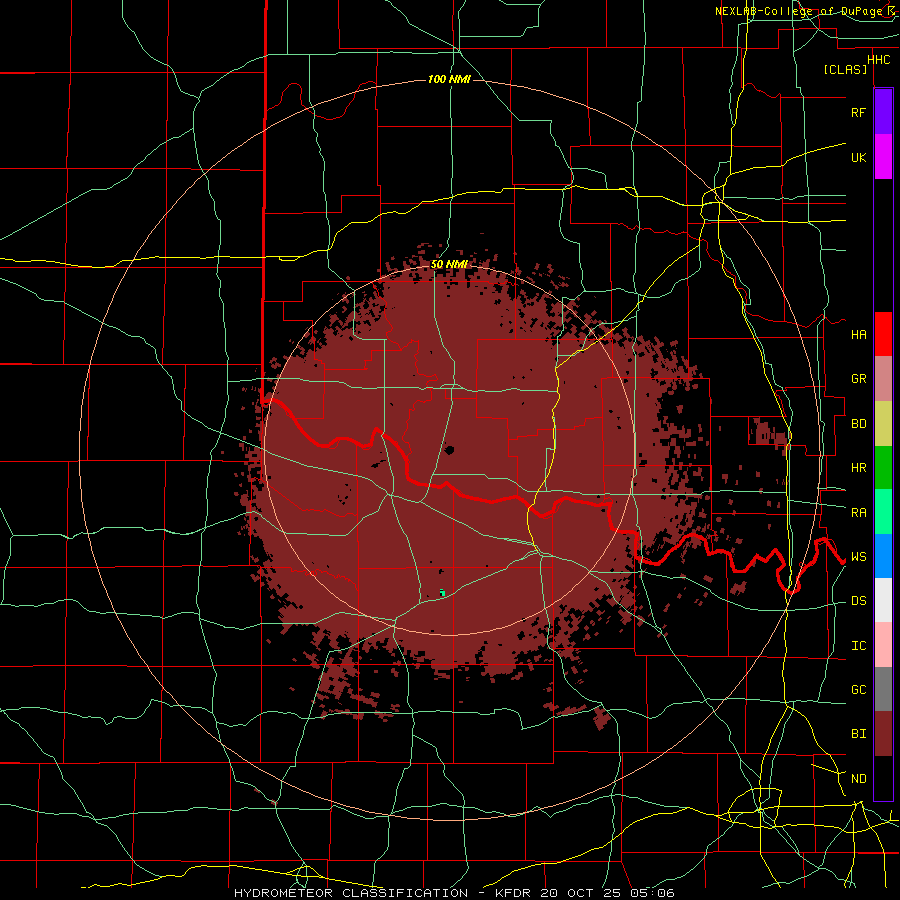The width and height of the screenshot is (900, 900).
Task: Click the WS blue legend swatch
Action: tap(883, 556)
